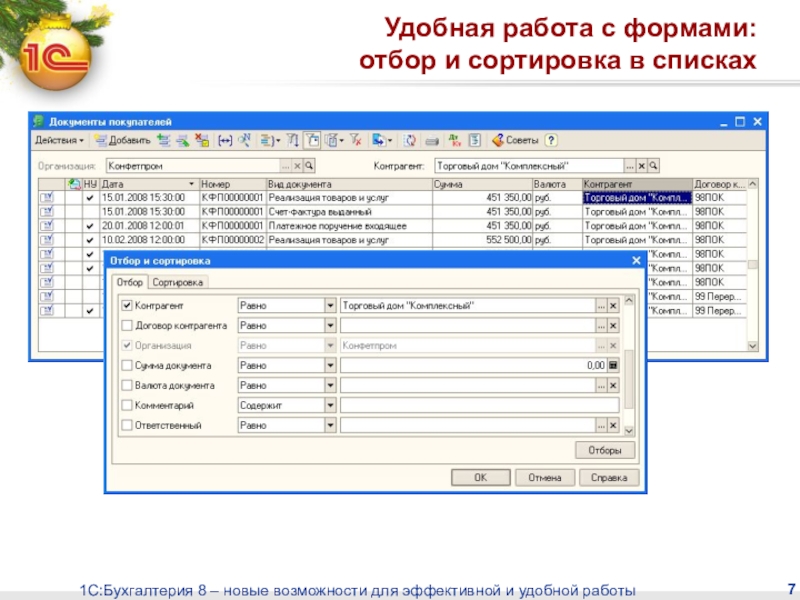Screen dimensions: 800x600
Task: Refresh list using the refresh icon
Action: (410, 140)
